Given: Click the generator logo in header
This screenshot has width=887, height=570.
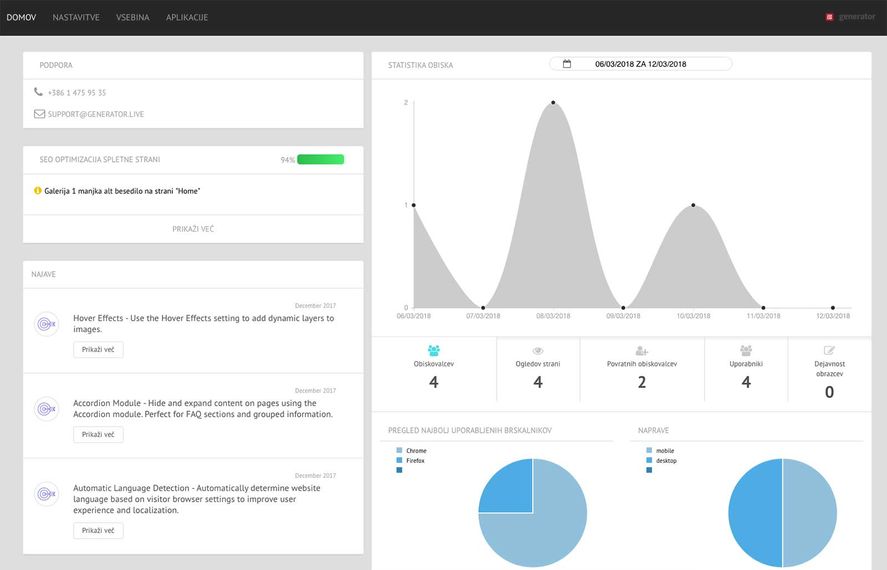Looking at the screenshot, I should pos(850,17).
